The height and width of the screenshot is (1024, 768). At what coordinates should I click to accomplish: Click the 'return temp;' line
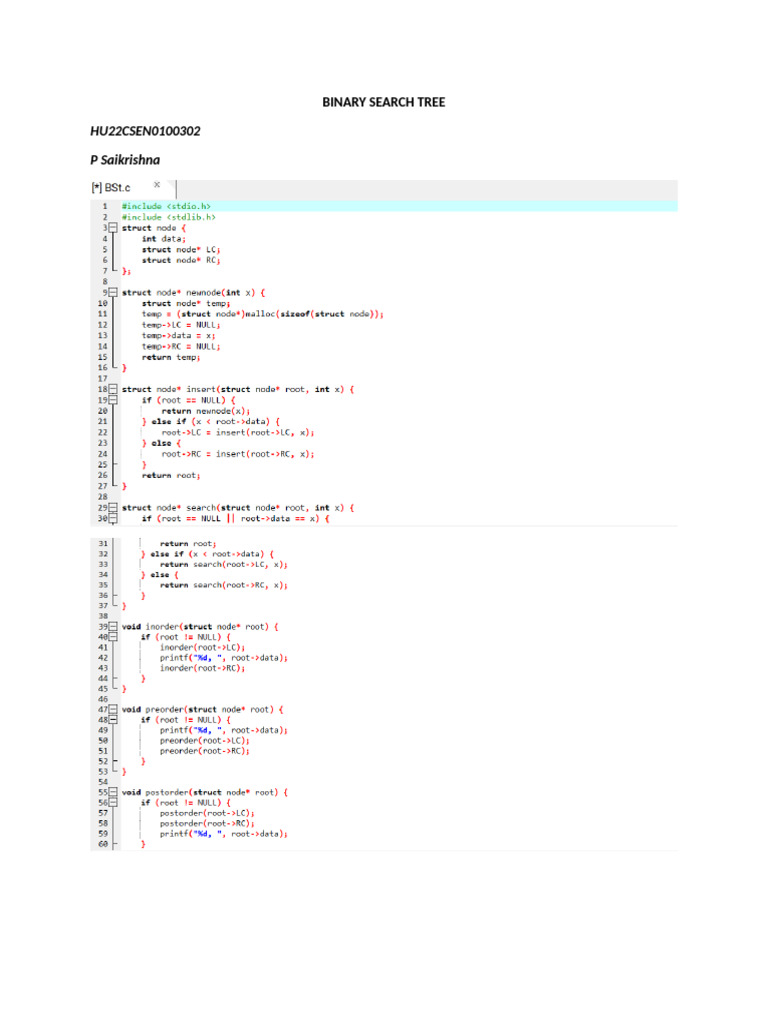click(x=171, y=357)
